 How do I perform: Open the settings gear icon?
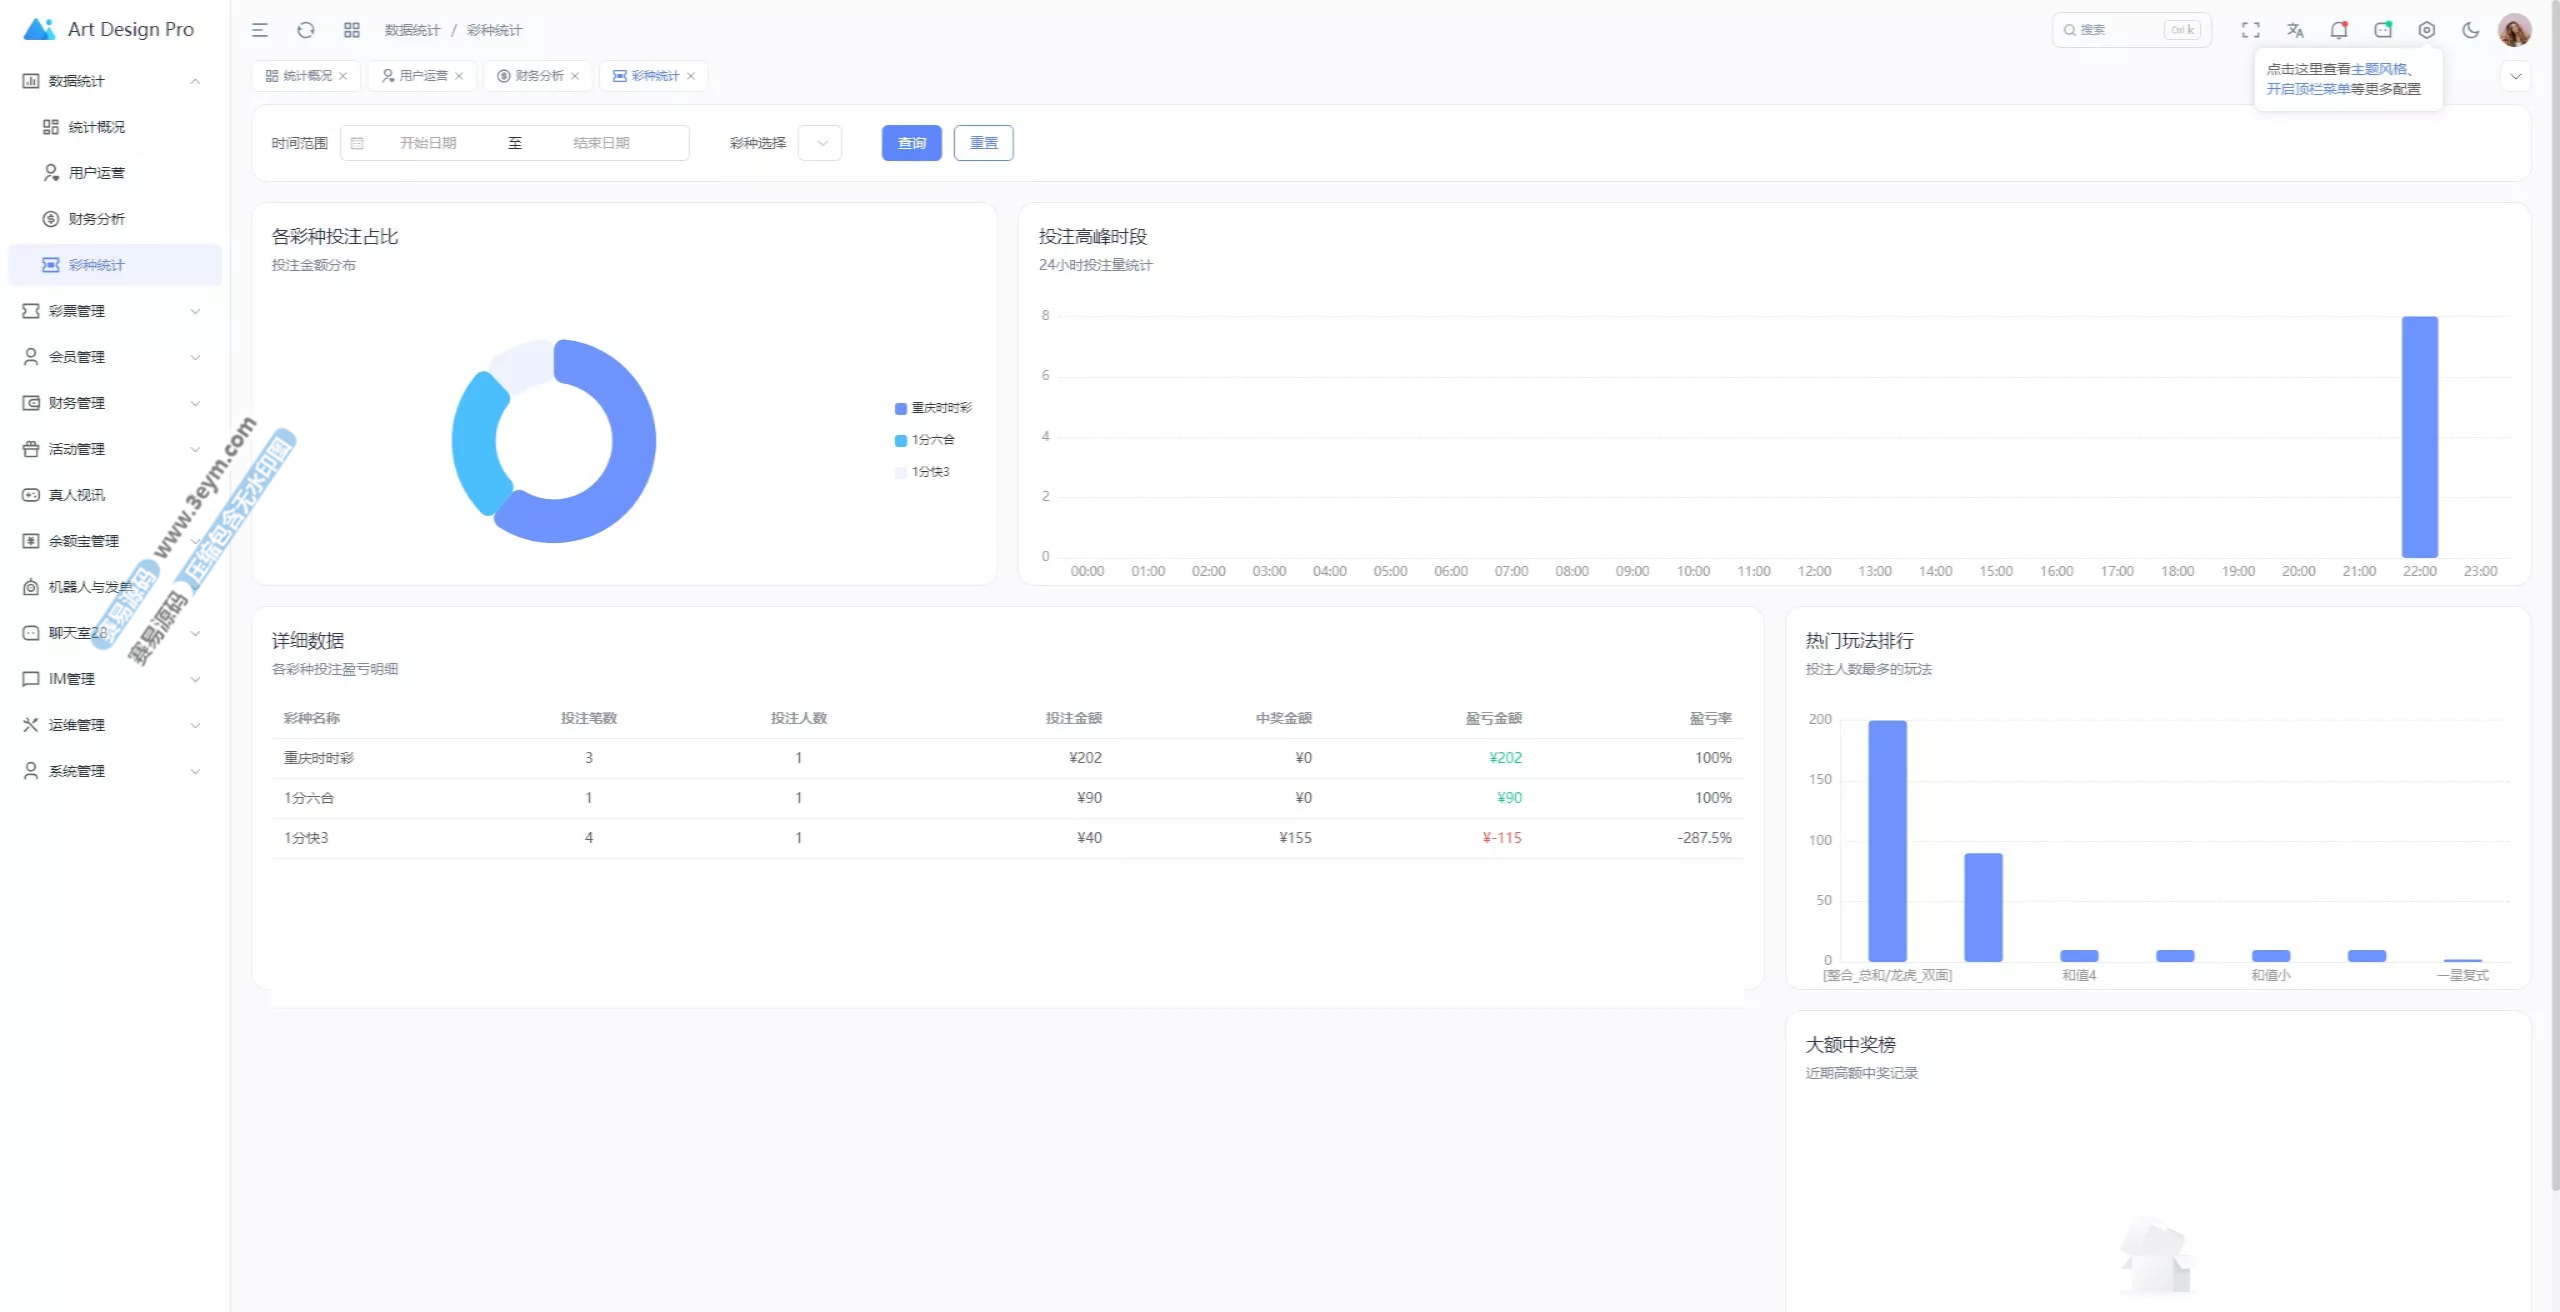[2426, 30]
